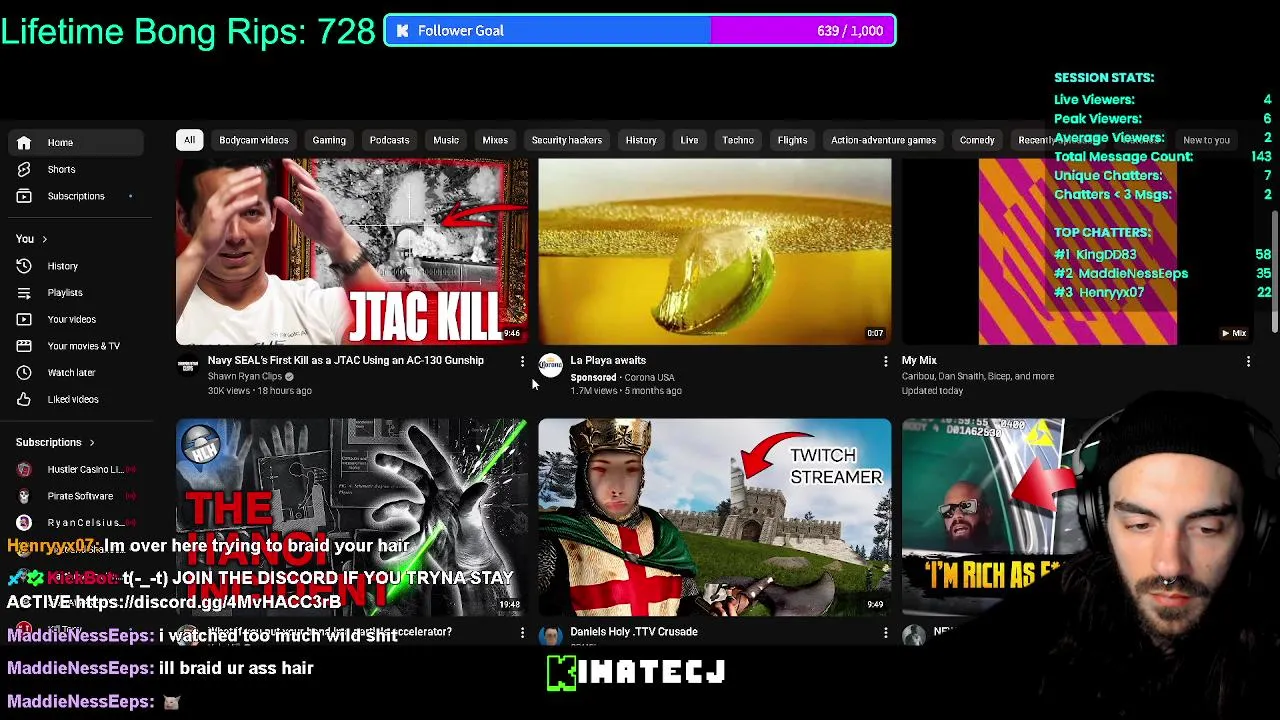
Task: Open the pink striped Mix thumbnail
Action: click(x=1078, y=251)
